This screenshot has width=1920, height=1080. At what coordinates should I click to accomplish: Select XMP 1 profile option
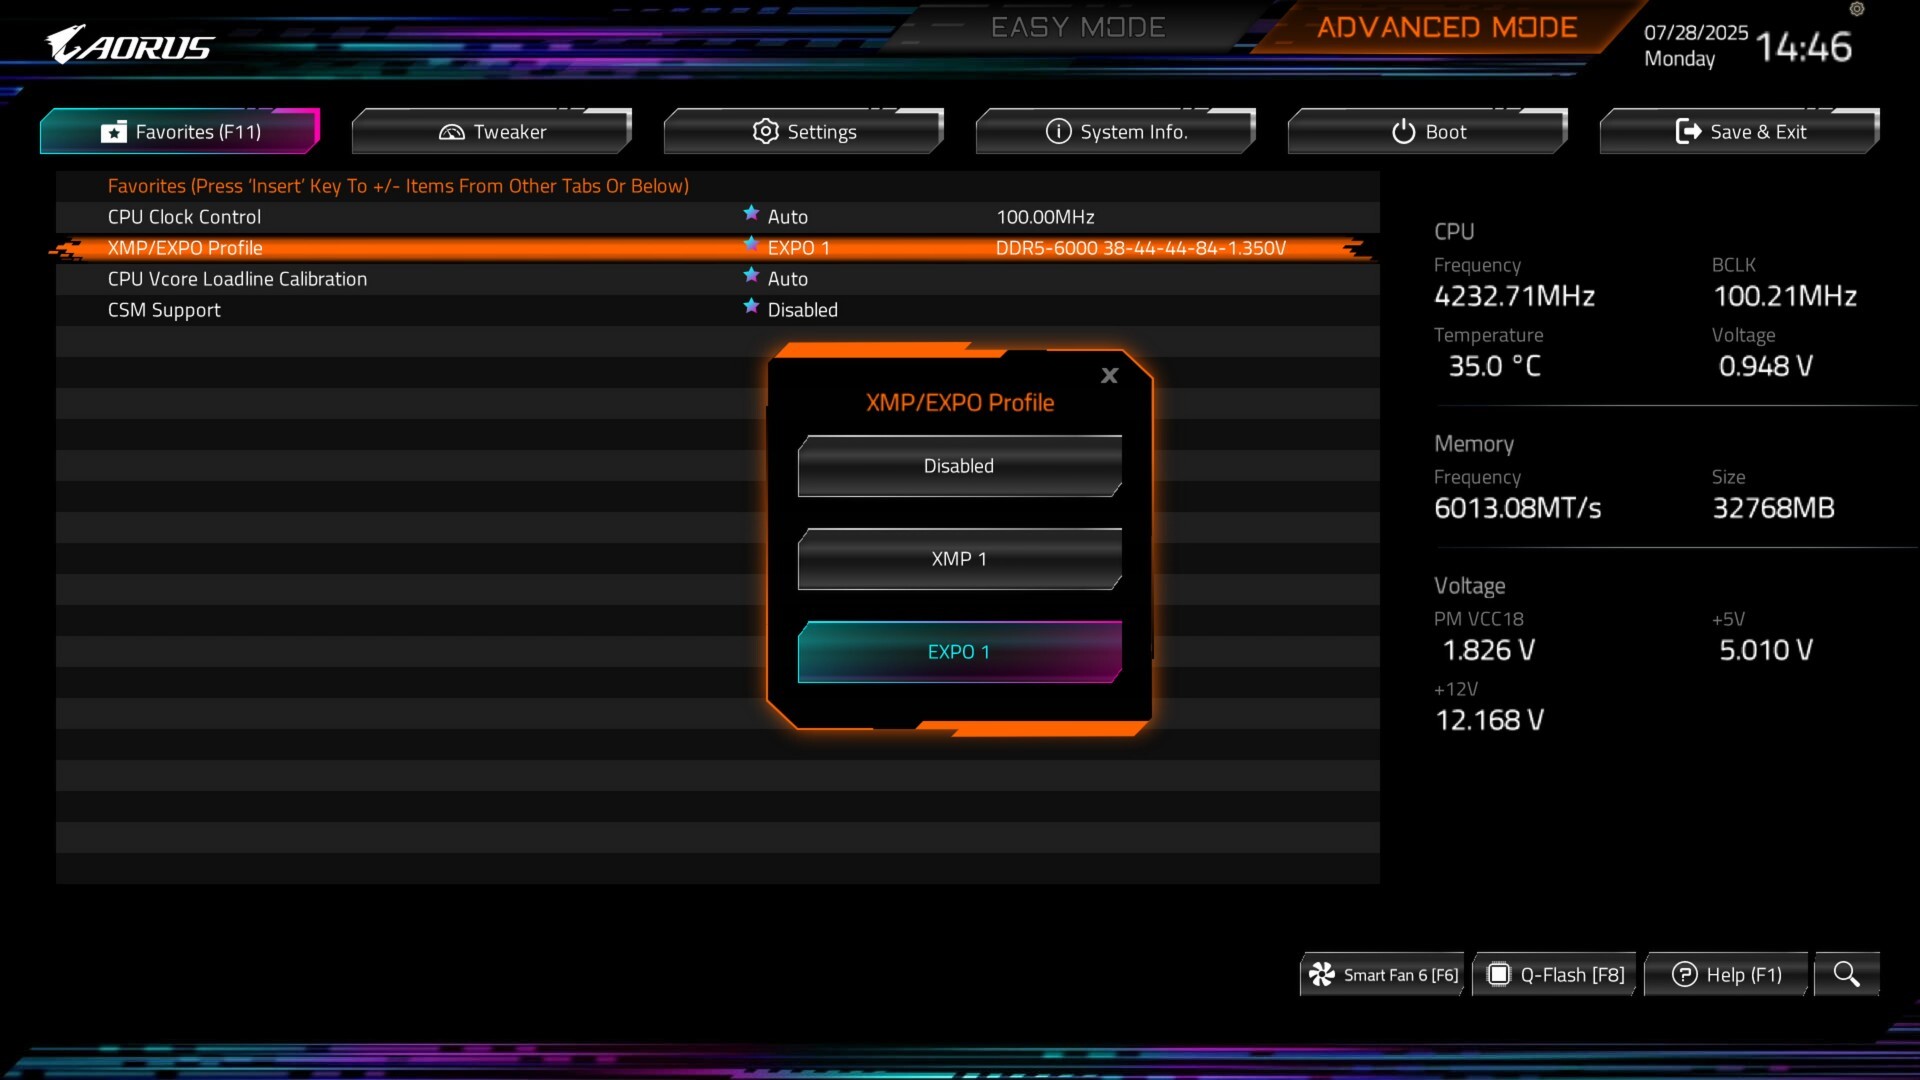click(x=960, y=559)
